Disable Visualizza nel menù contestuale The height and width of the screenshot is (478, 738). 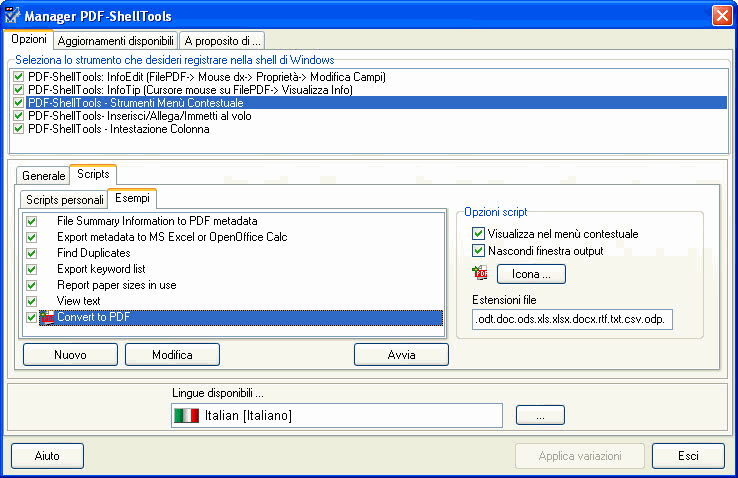pyautogui.click(x=478, y=233)
